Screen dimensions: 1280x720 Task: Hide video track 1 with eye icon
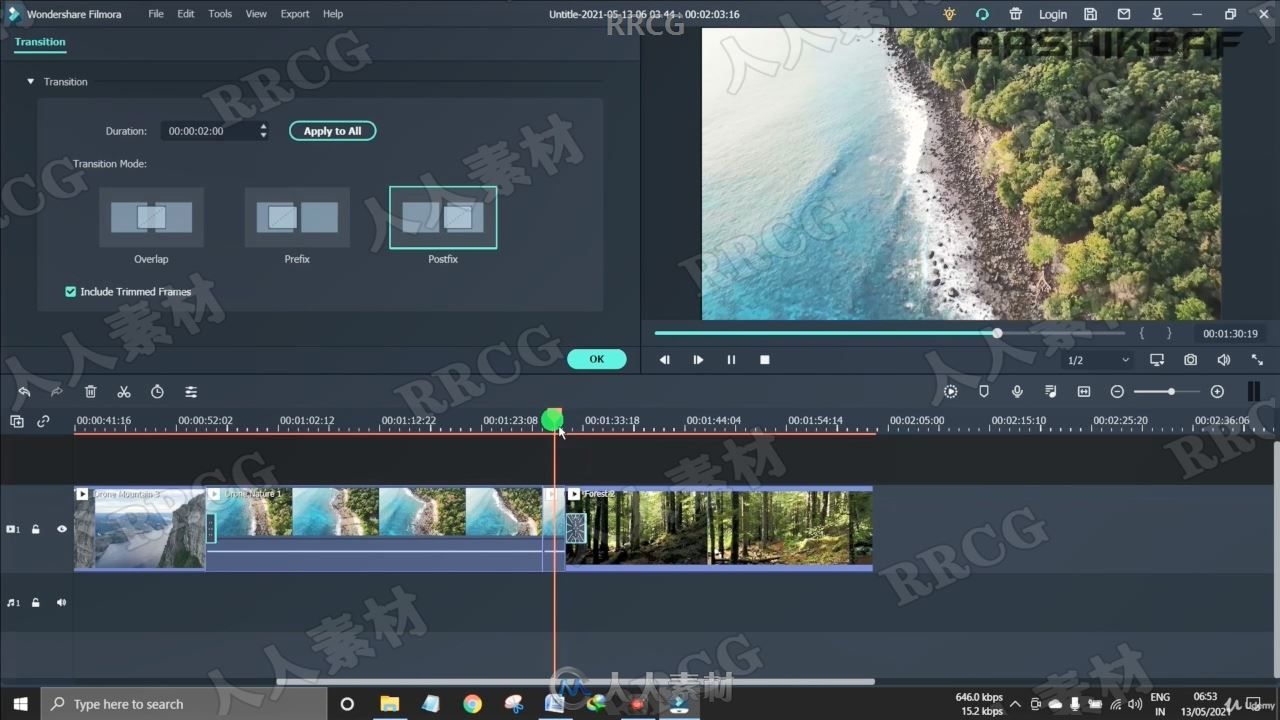tap(62, 529)
